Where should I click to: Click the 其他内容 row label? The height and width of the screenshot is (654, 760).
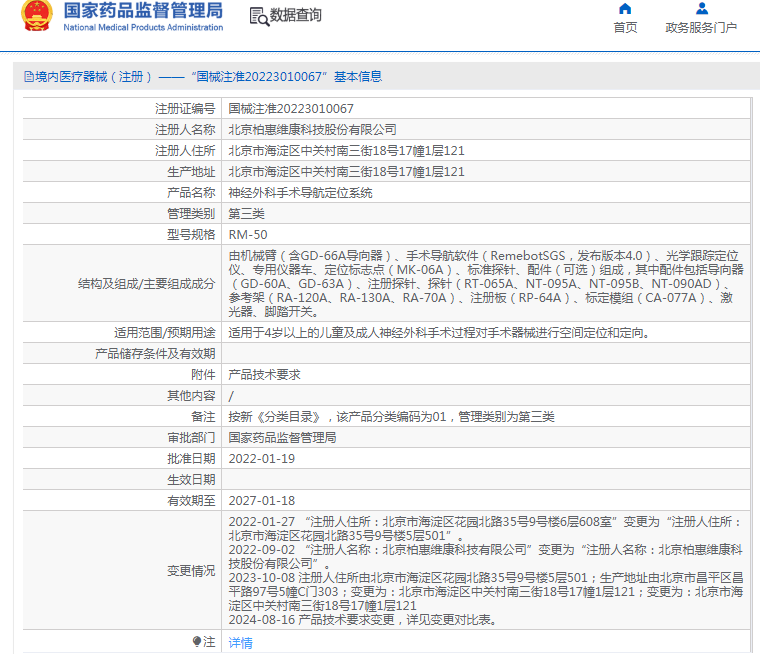point(191,396)
